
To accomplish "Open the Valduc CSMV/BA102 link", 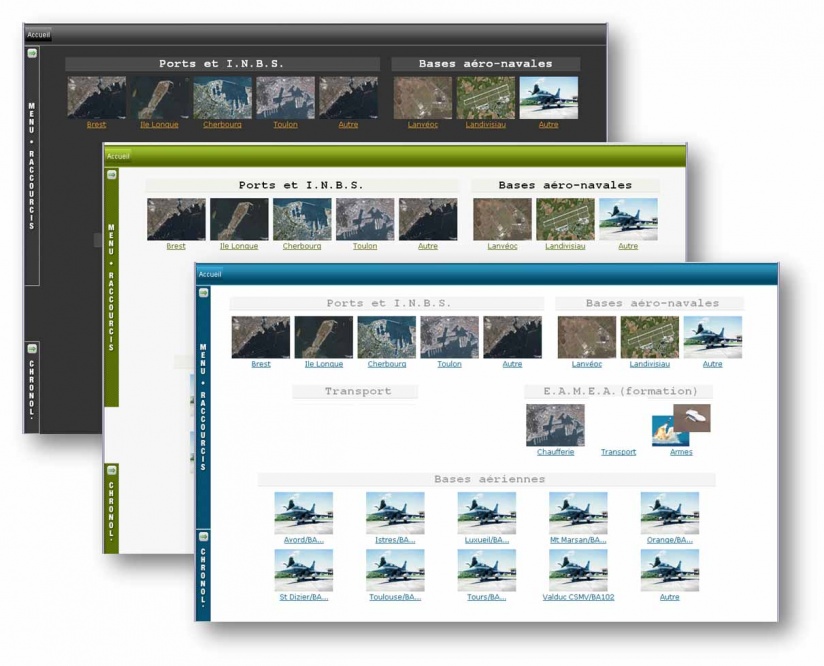I will [x=578, y=597].
